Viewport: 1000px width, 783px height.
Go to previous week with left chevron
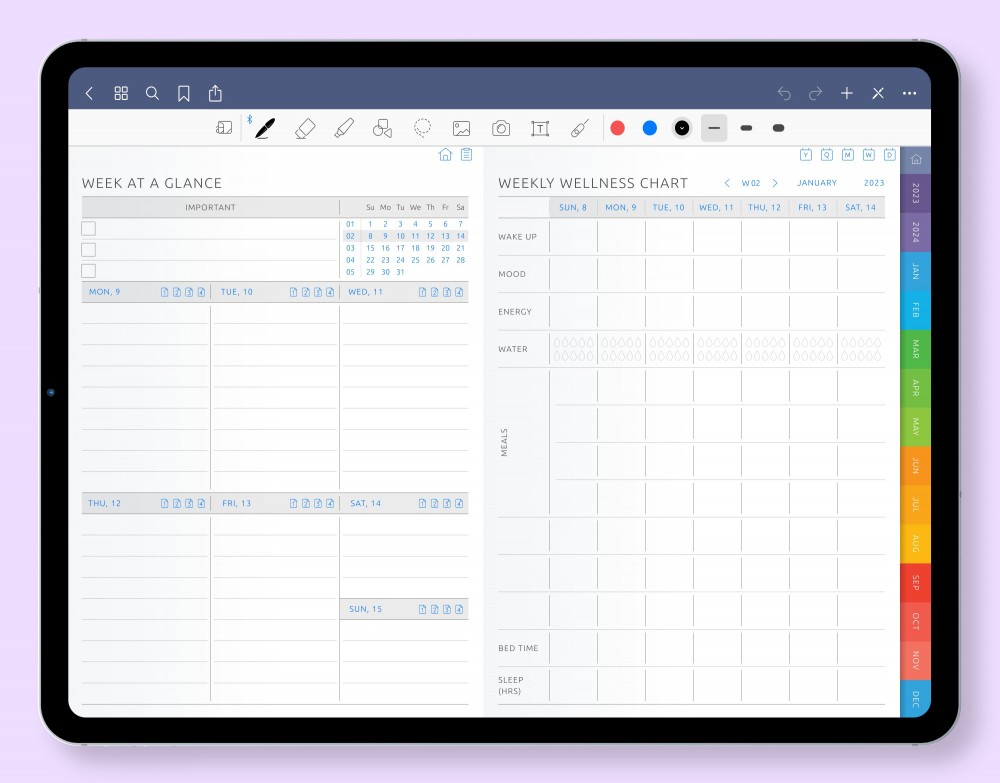point(727,183)
